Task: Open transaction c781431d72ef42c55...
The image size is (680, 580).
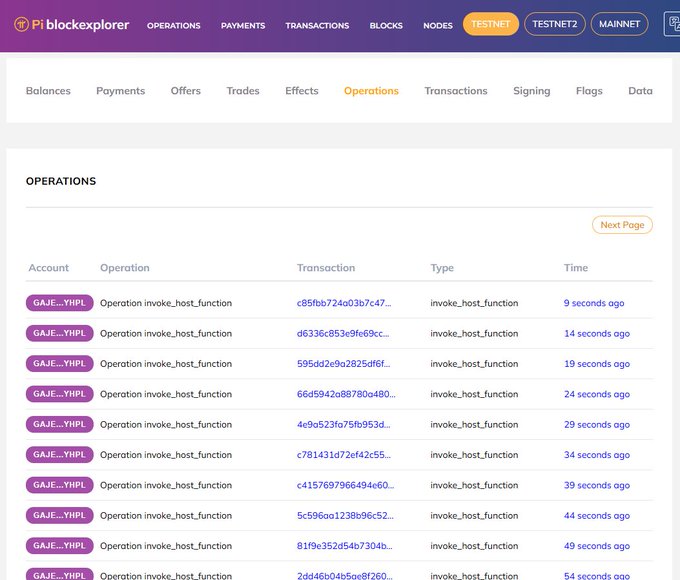Action: [x=343, y=455]
